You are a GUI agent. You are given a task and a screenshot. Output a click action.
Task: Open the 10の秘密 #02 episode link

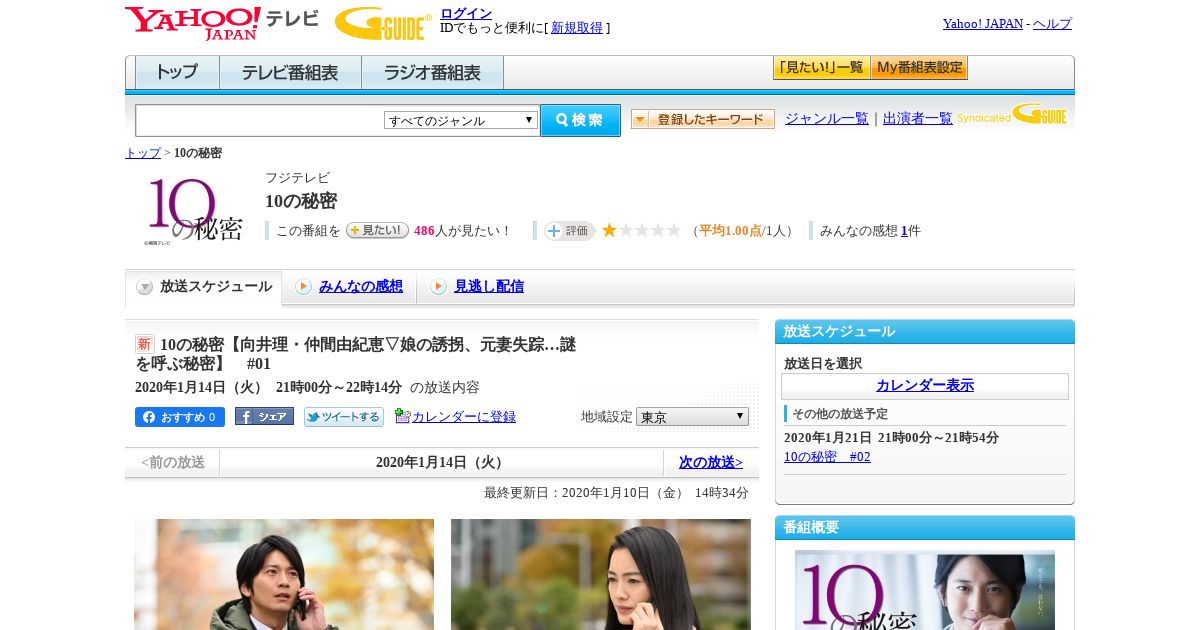click(827, 457)
